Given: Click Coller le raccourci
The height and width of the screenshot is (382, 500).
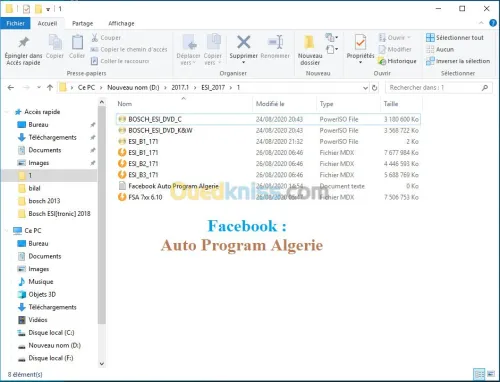Looking at the screenshot, I should tap(120, 61).
